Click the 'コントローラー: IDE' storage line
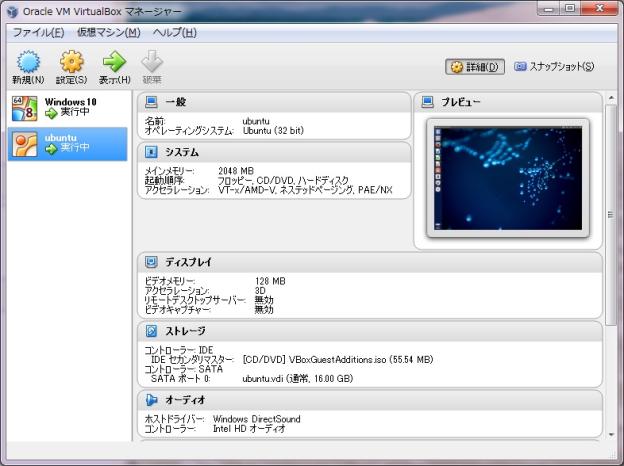Image resolution: width=624 pixels, height=466 pixels. click(x=179, y=350)
